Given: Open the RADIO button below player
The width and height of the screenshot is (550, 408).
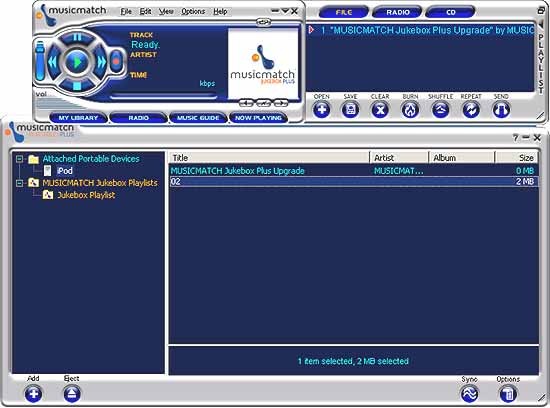Looking at the screenshot, I should tap(138, 118).
